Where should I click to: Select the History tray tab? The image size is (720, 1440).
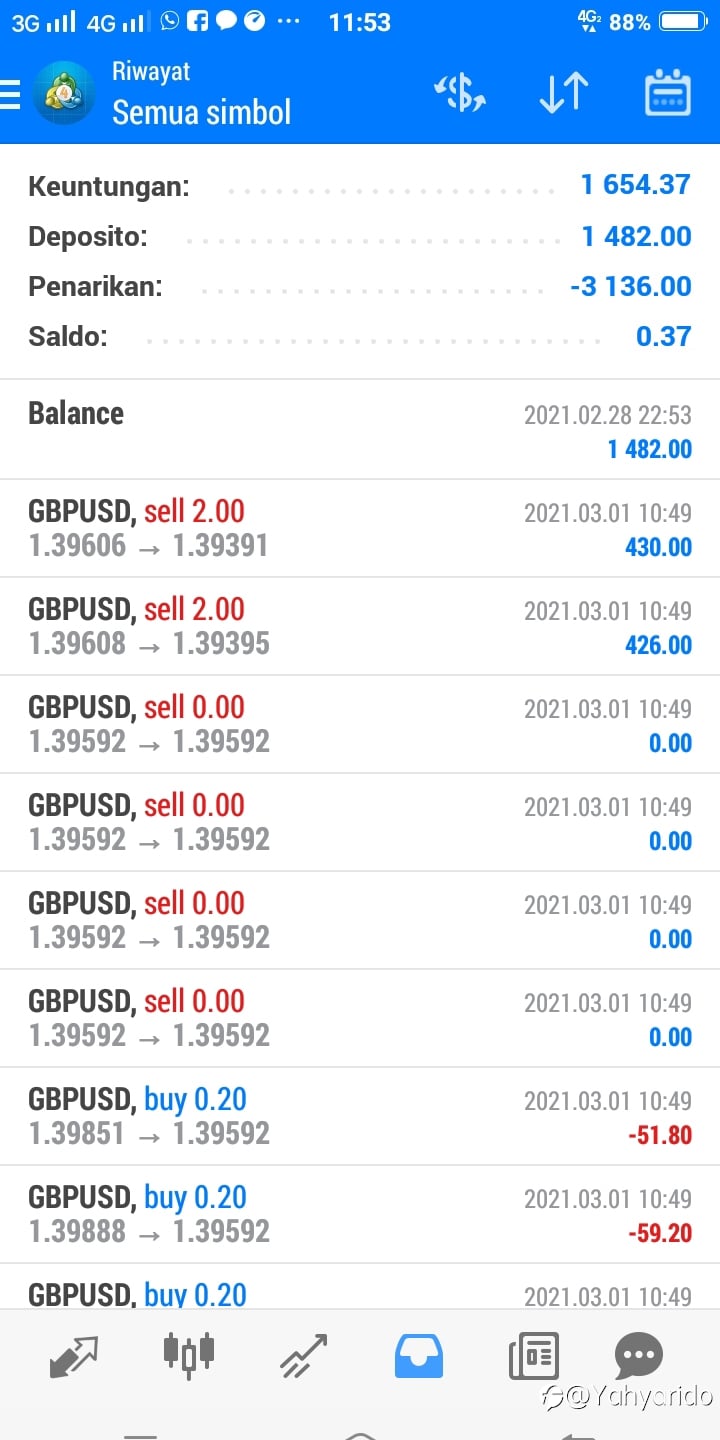[x=420, y=1357]
